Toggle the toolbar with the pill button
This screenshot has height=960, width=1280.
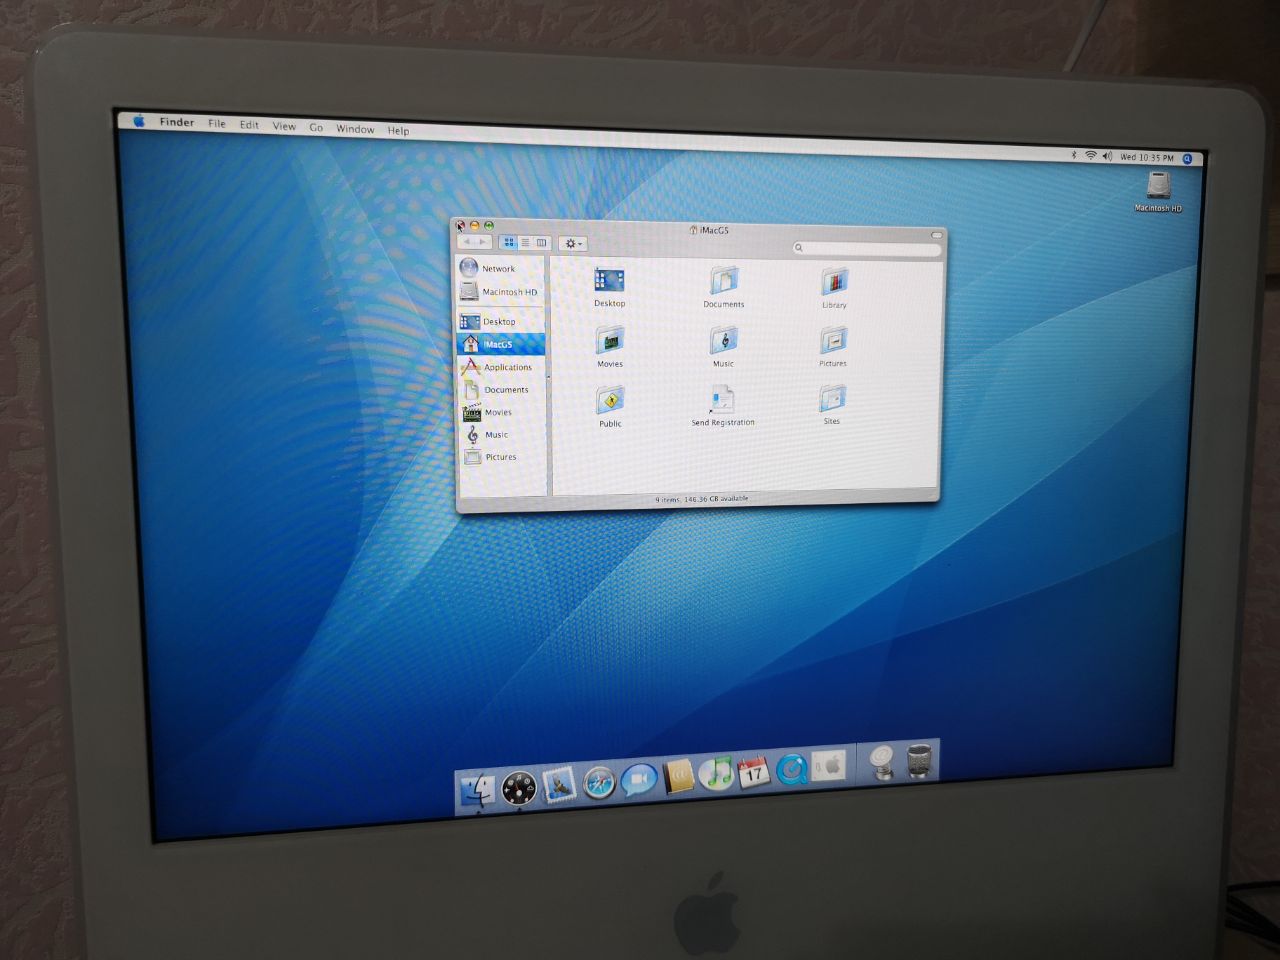coord(936,235)
